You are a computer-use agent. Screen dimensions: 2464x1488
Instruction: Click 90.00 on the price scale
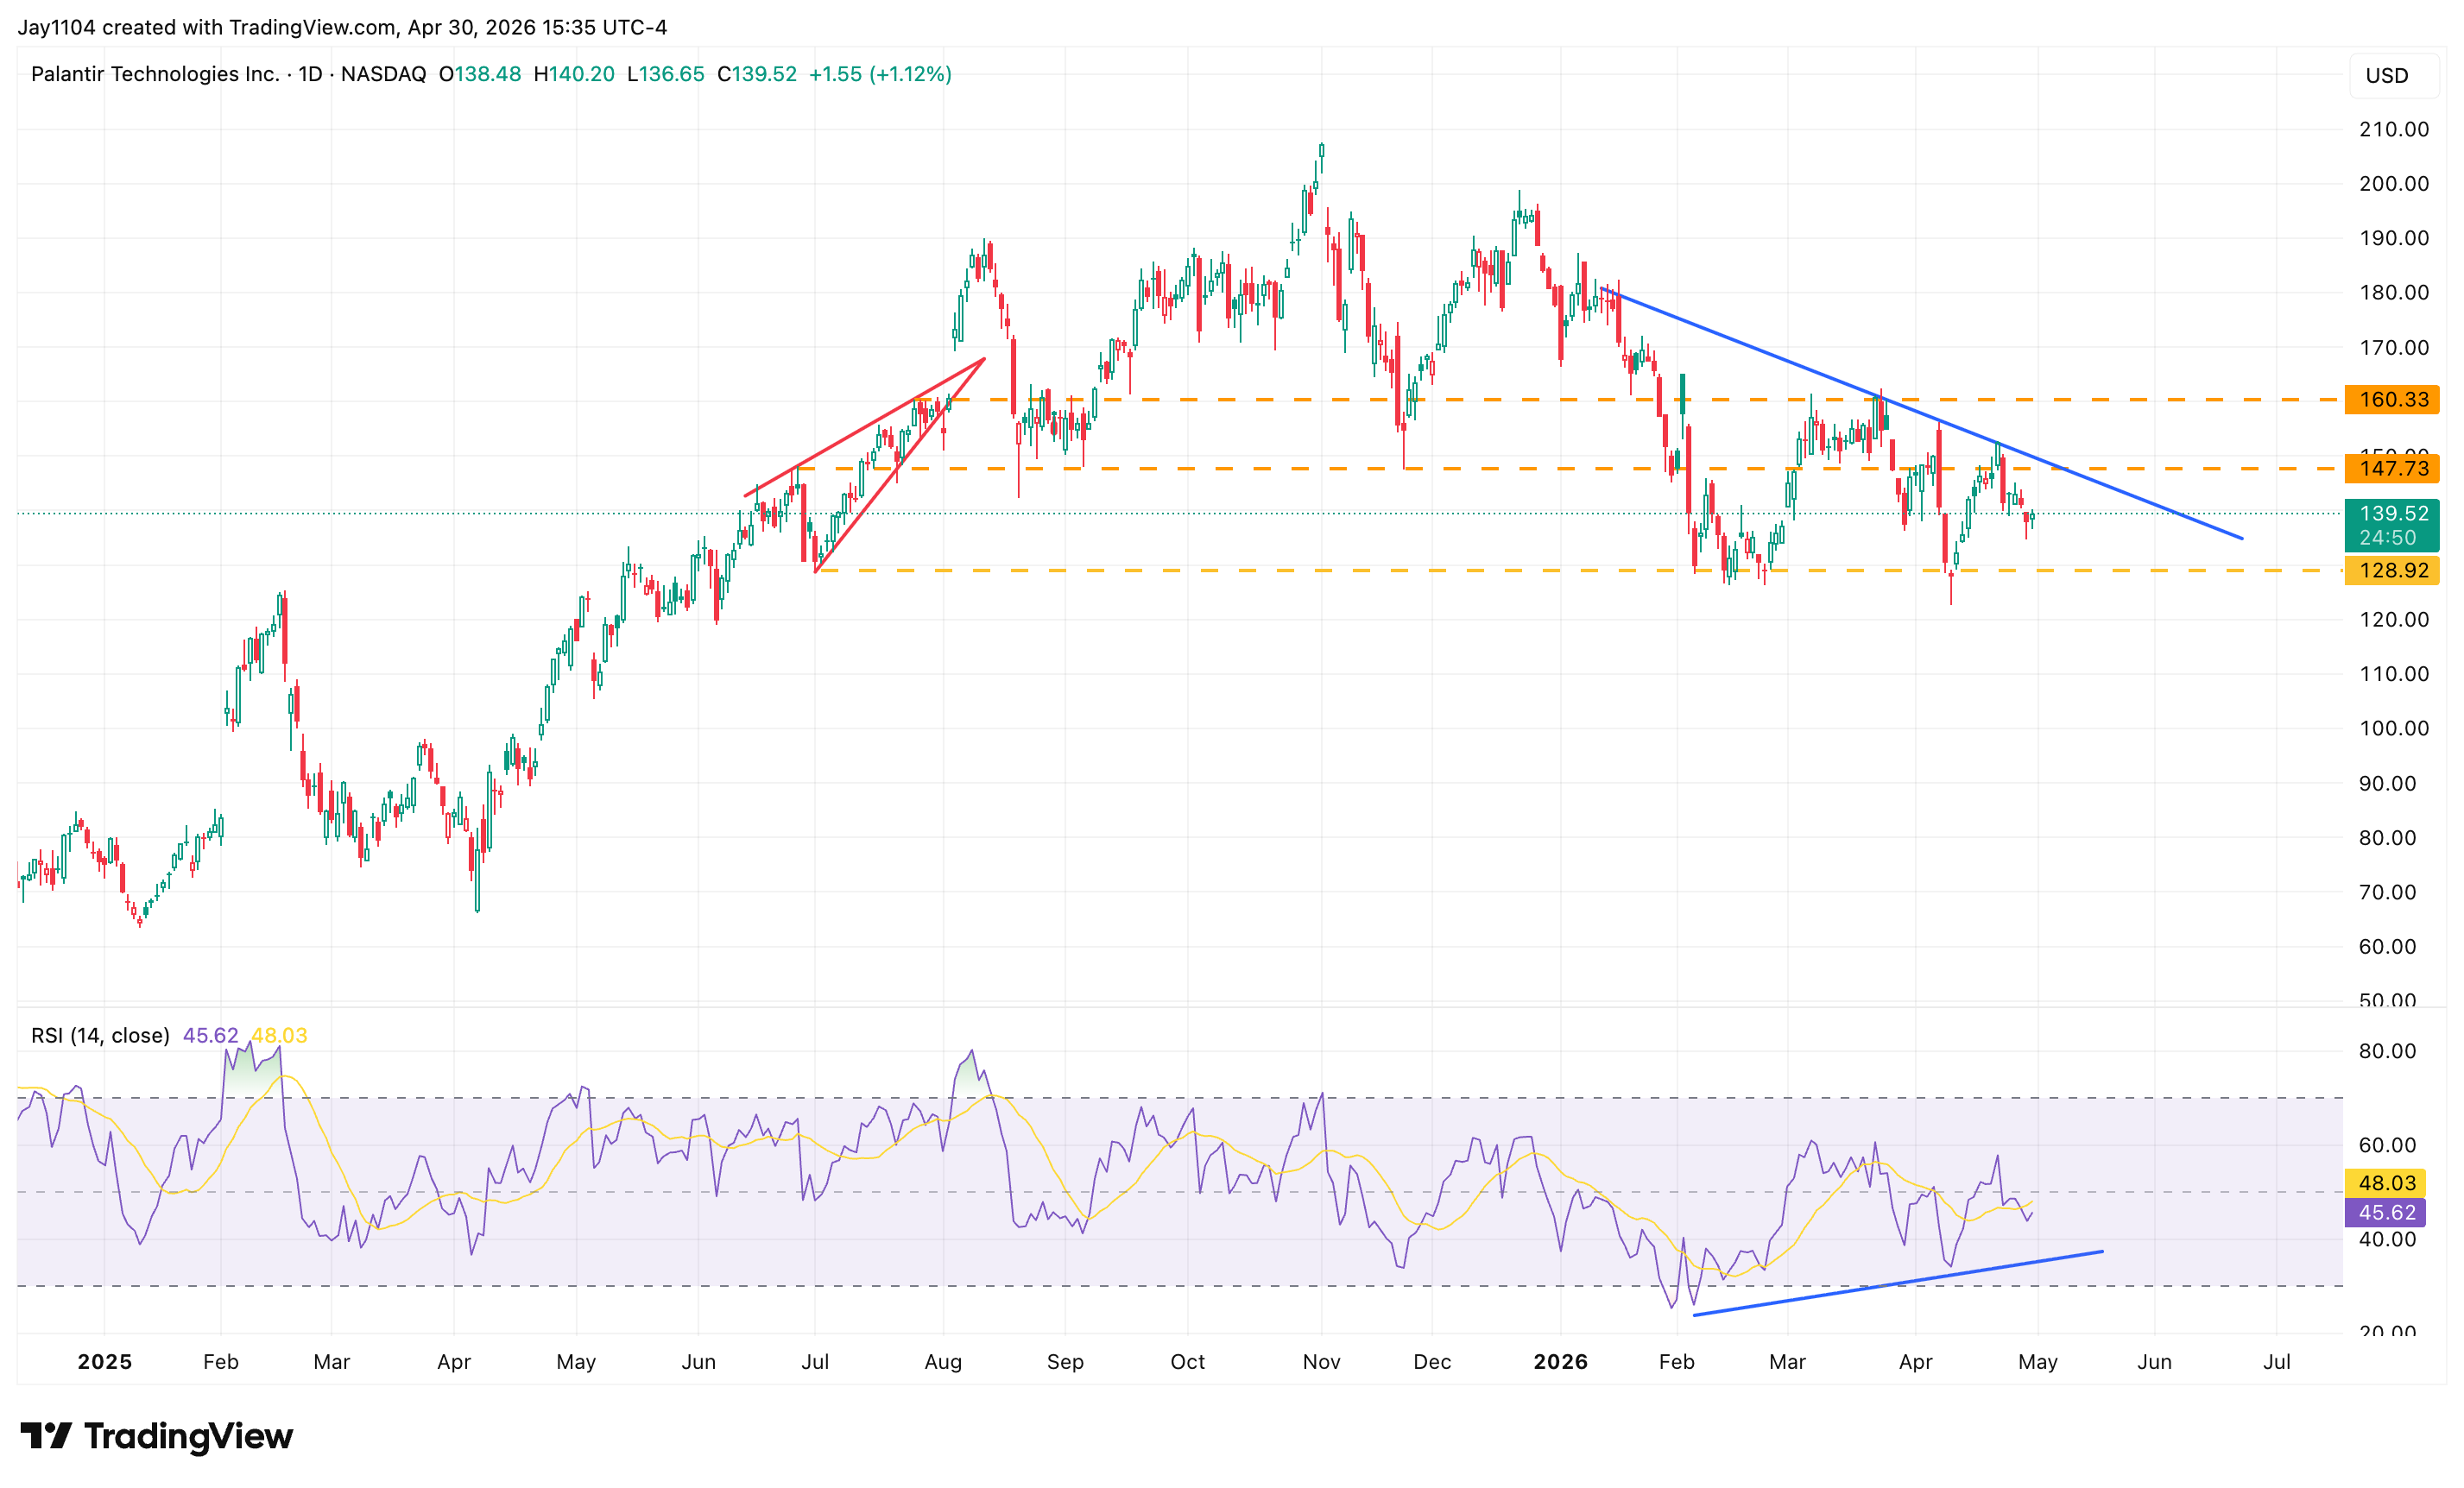coord(2388,783)
